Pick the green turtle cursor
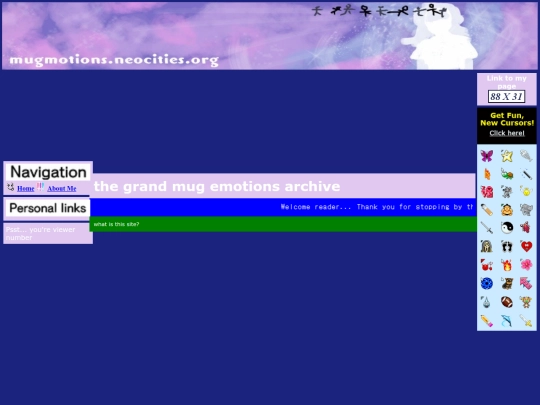 (507, 174)
